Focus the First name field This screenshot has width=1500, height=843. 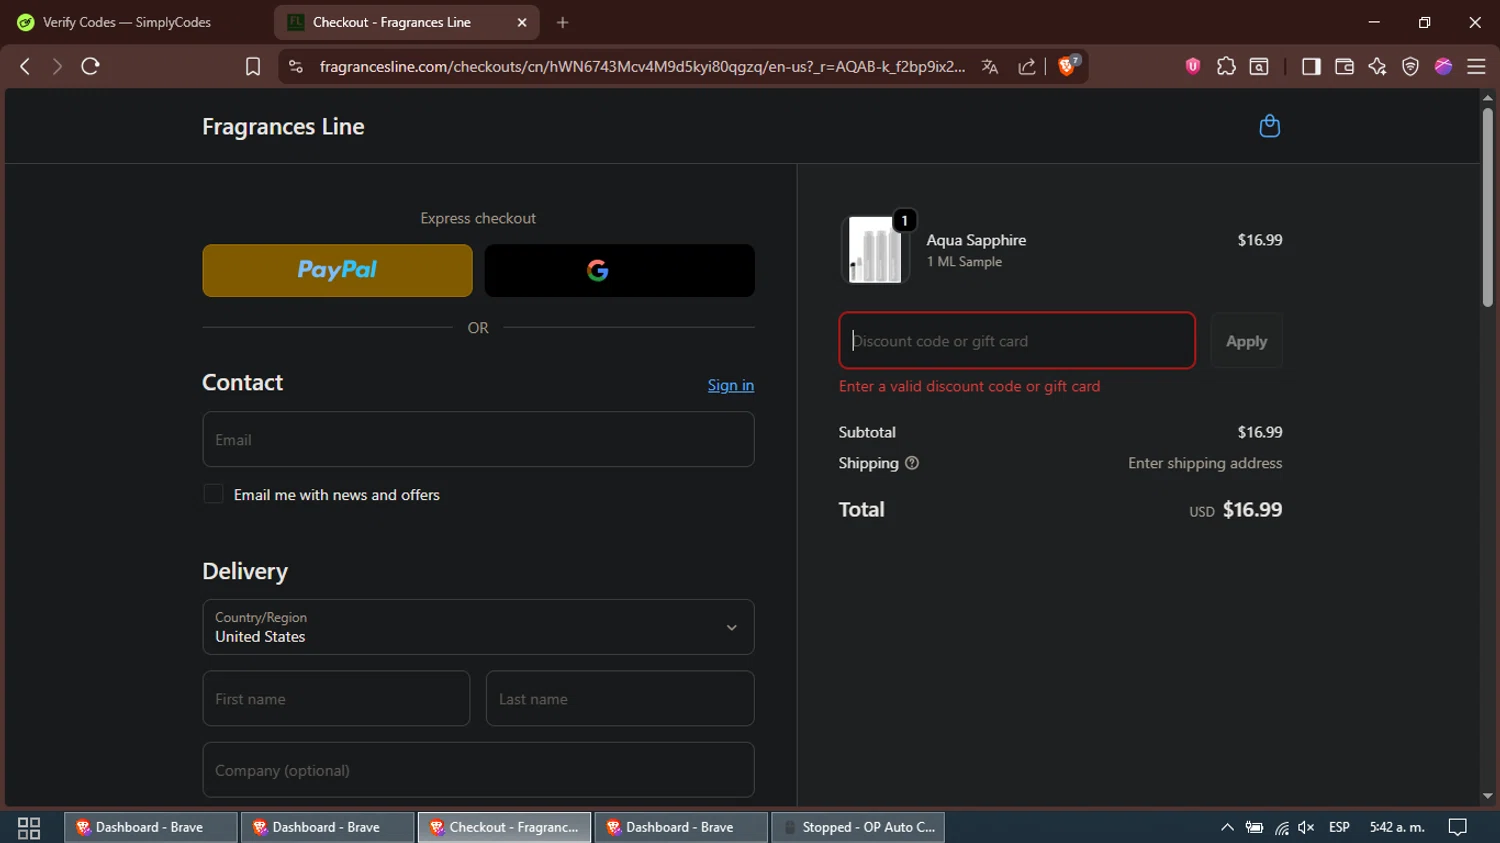coord(336,699)
